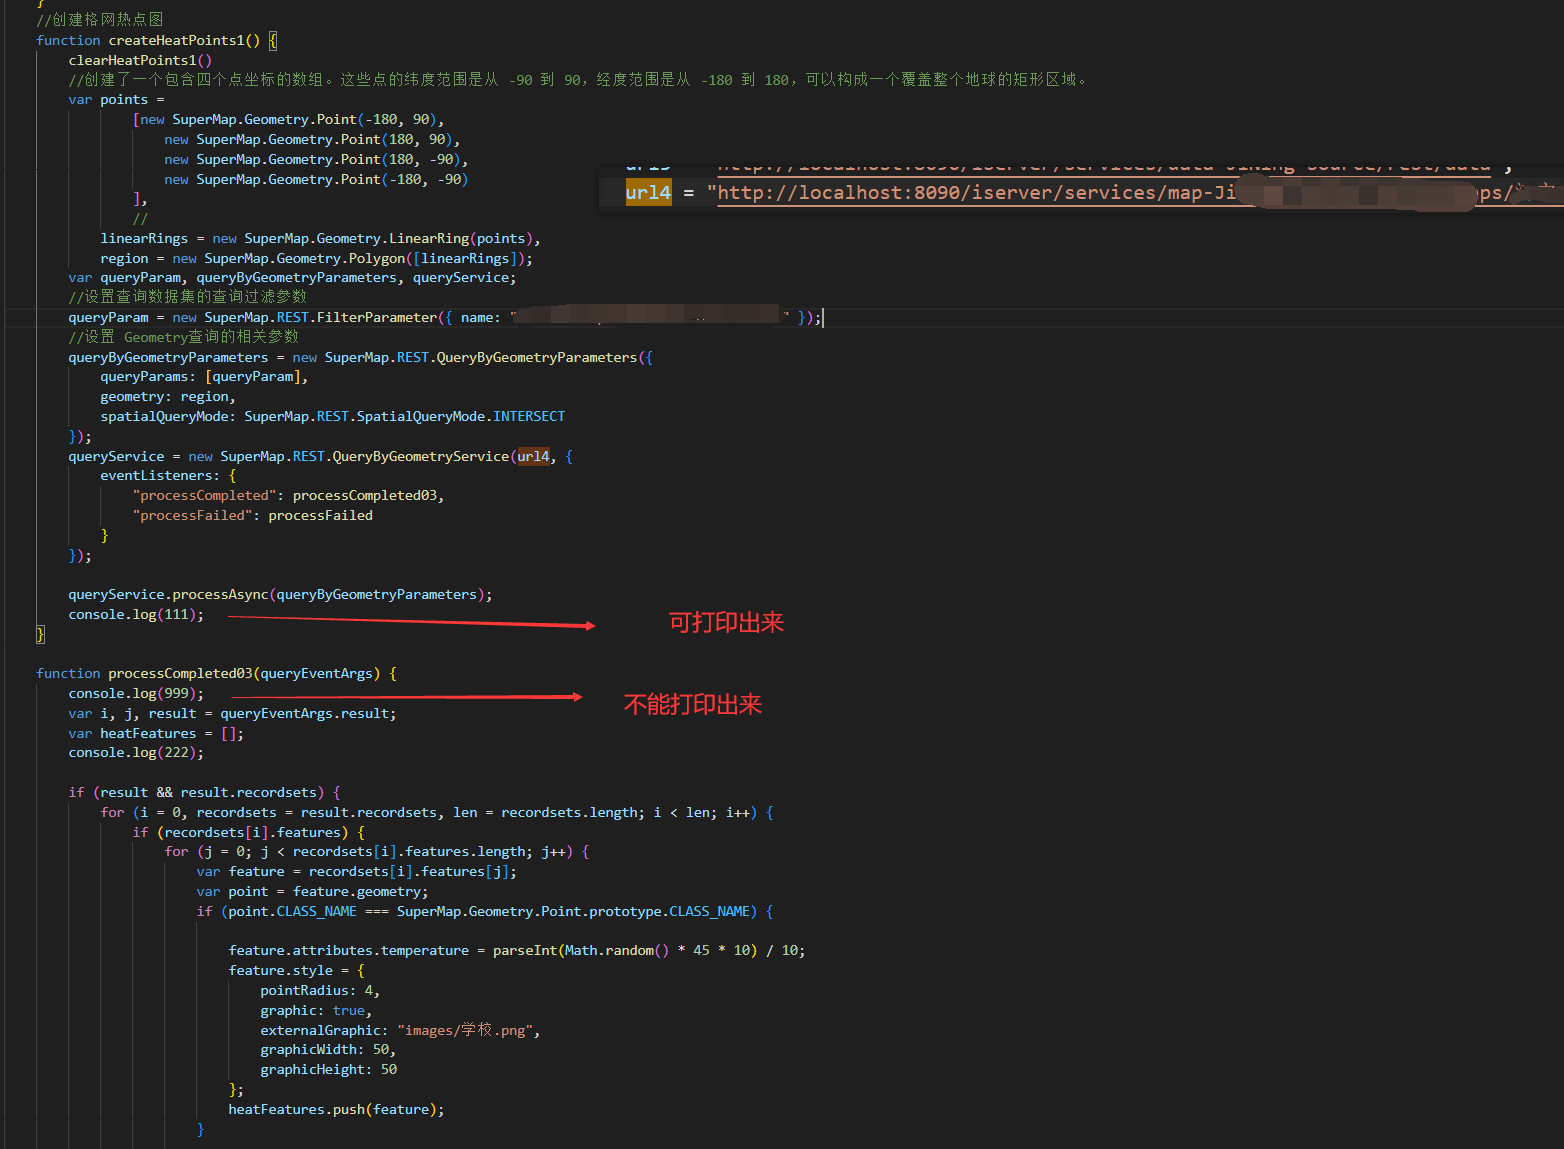1564x1149 pixels.
Task: Click SpatialQueryMode.INTERSECT text
Action: (x=461, y=416)
